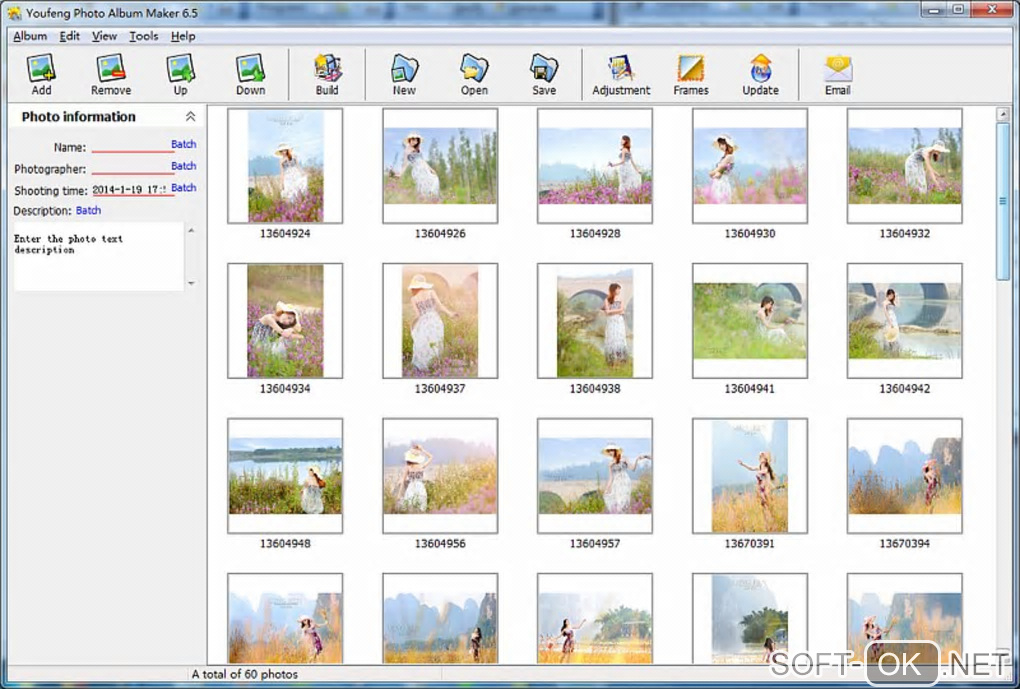1020x689 pixels.
Task: Click photo grid scrollbar up arrow
Action: (x=1002, y=114)
